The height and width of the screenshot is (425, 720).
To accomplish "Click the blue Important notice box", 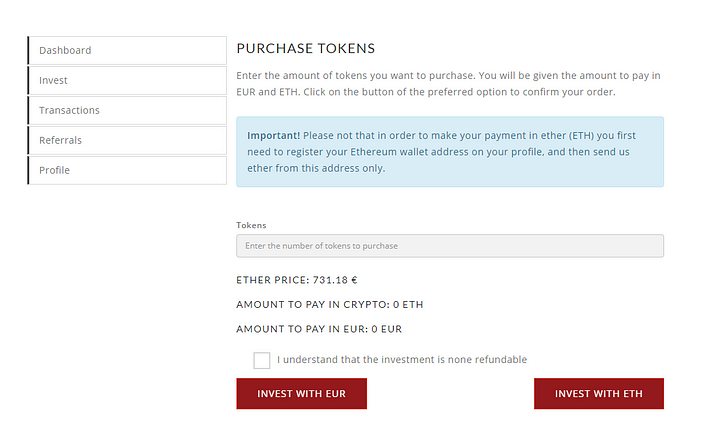I will click(450, 152).
